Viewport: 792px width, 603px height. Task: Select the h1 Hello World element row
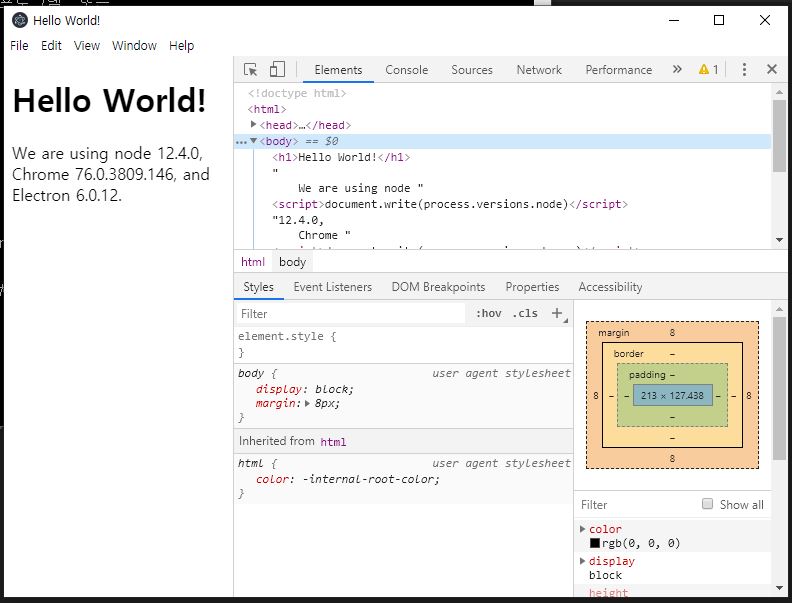[x=341, y=157]
